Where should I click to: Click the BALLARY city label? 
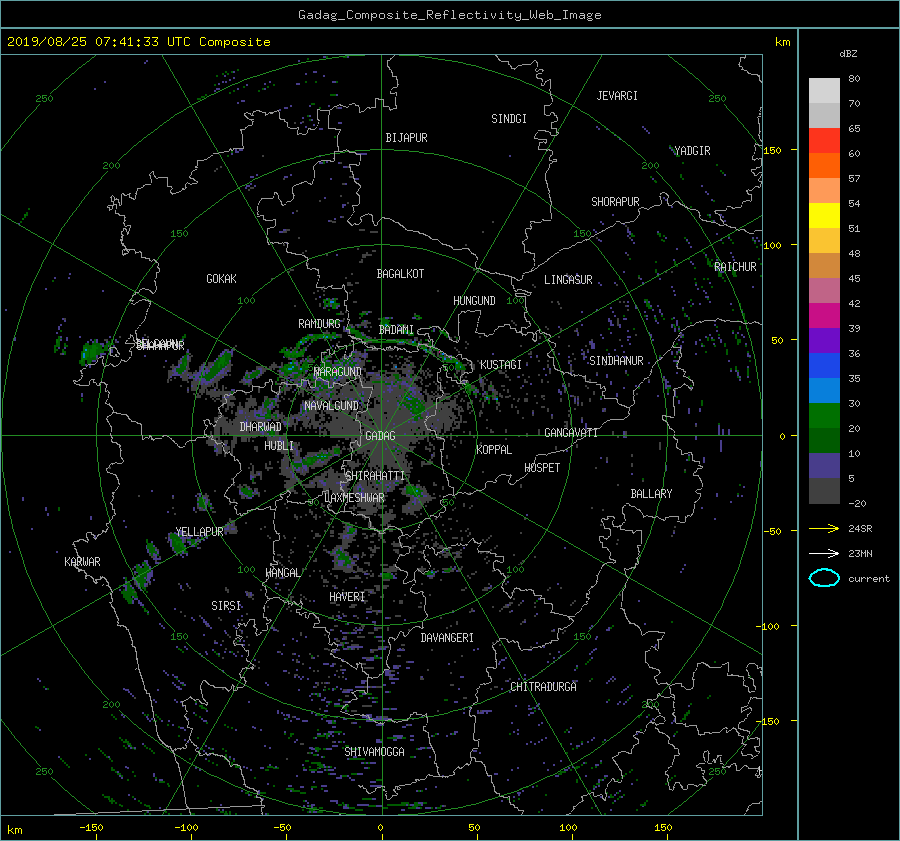click(651, 494)
